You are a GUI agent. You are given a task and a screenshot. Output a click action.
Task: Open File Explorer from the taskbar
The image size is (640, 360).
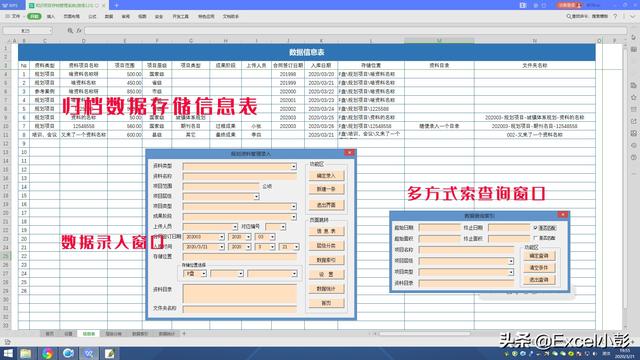(26, 353)
